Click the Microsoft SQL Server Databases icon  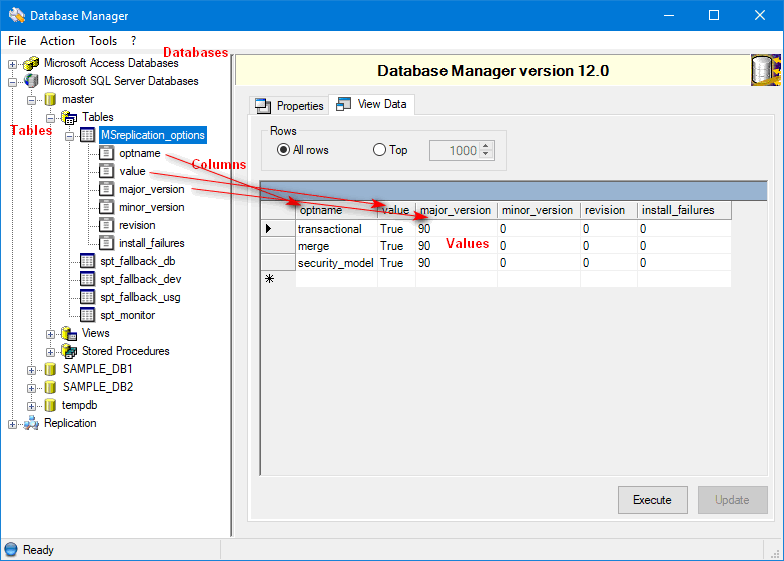[x=31, y=81]
